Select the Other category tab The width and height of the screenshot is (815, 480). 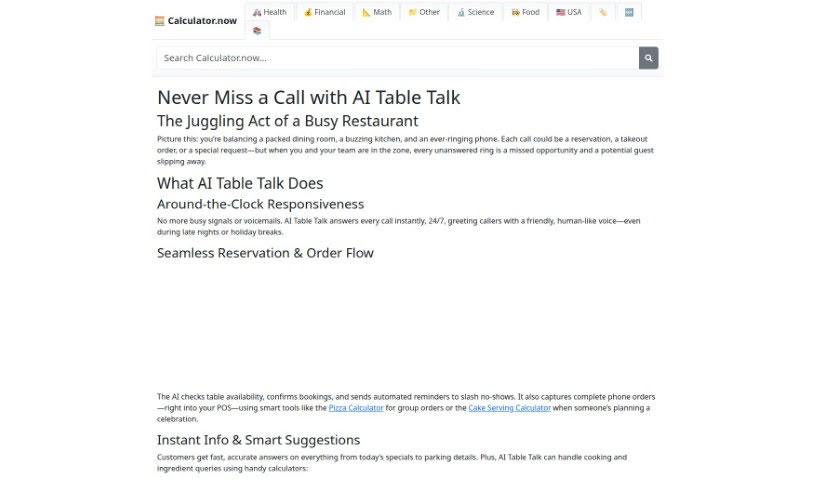tap(425, 12)
